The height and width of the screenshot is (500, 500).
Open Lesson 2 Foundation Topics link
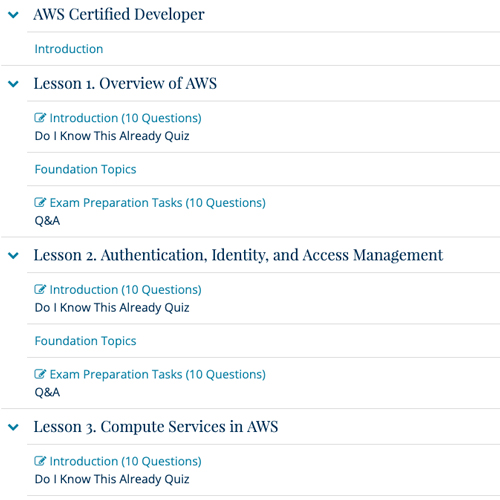pos(86,341)
